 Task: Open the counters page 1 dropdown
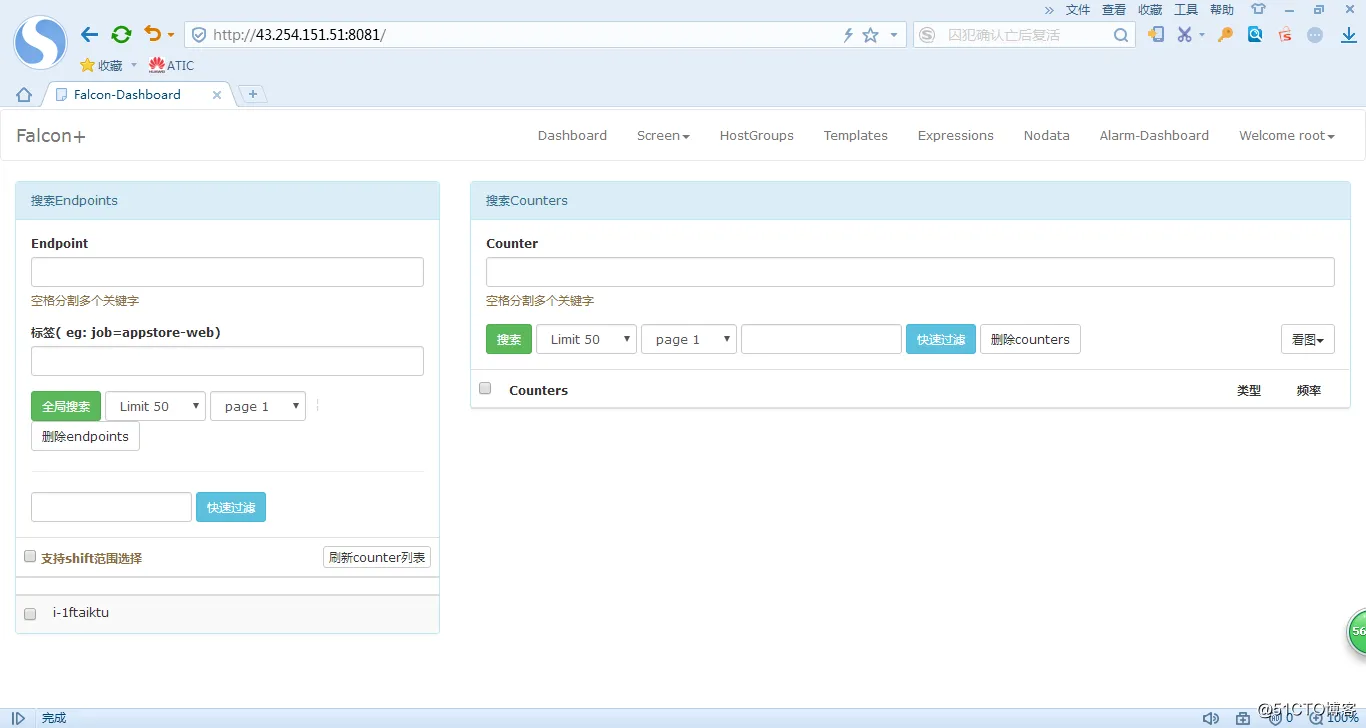click(689, 339)
